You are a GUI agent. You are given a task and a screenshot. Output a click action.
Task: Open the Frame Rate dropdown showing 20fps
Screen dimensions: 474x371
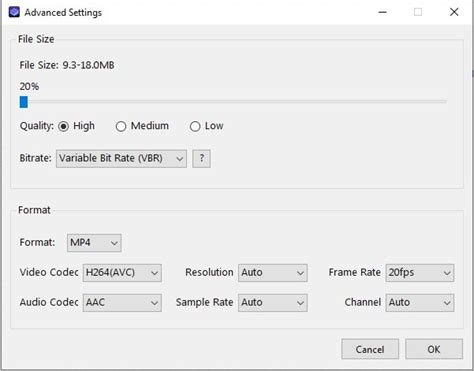pyautogui.click(x=420, y=273)
